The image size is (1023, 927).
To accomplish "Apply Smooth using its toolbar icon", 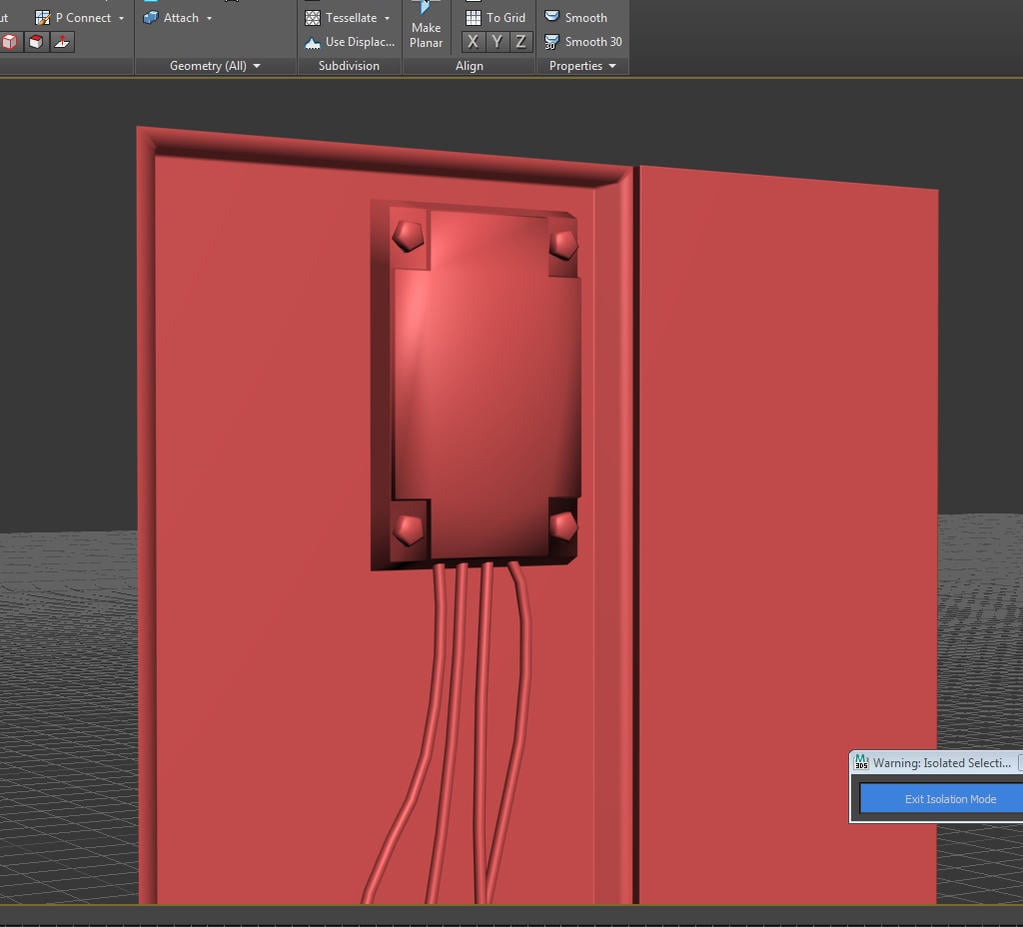I will coord(551,16).
